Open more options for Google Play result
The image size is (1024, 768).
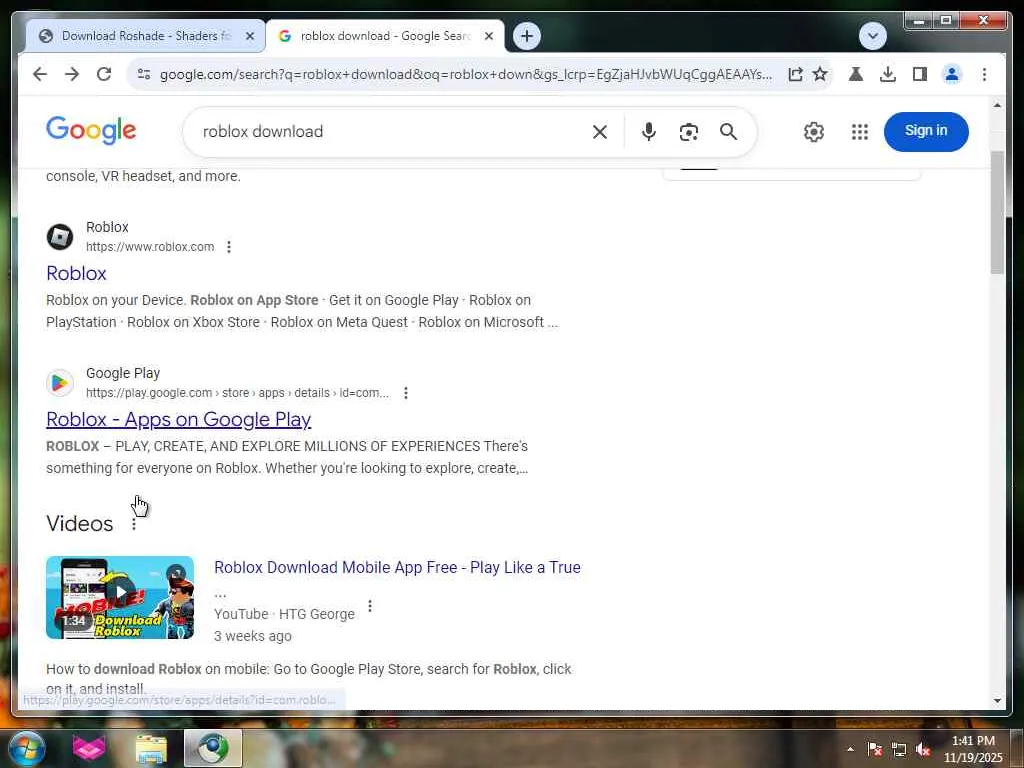click(406, 393)
